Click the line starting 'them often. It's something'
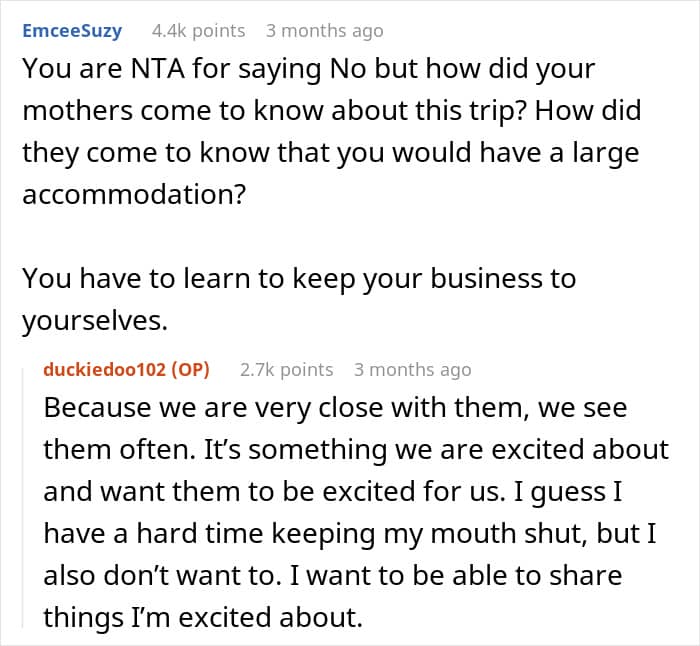 pyautogui.click(x=356, y=450)
